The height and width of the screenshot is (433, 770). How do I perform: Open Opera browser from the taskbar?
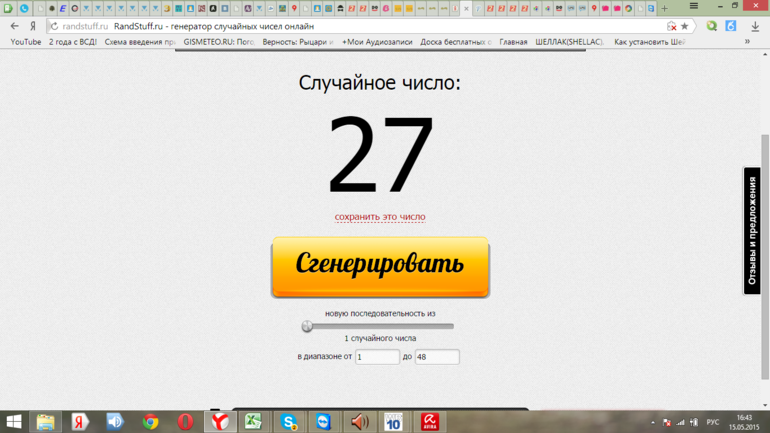(x=185, y=422)
